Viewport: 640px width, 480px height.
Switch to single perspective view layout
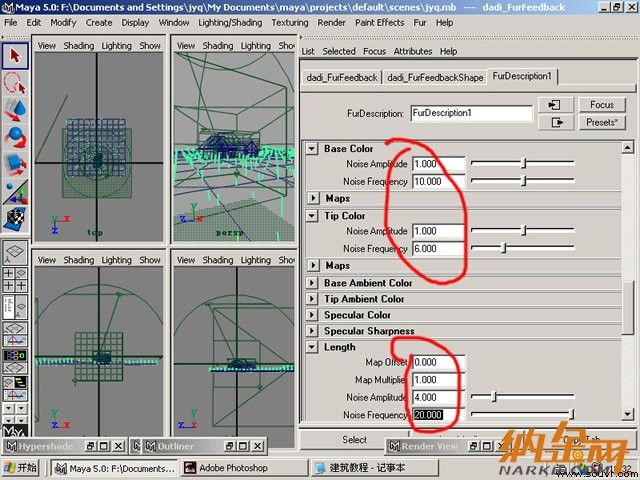pos(15,253)
